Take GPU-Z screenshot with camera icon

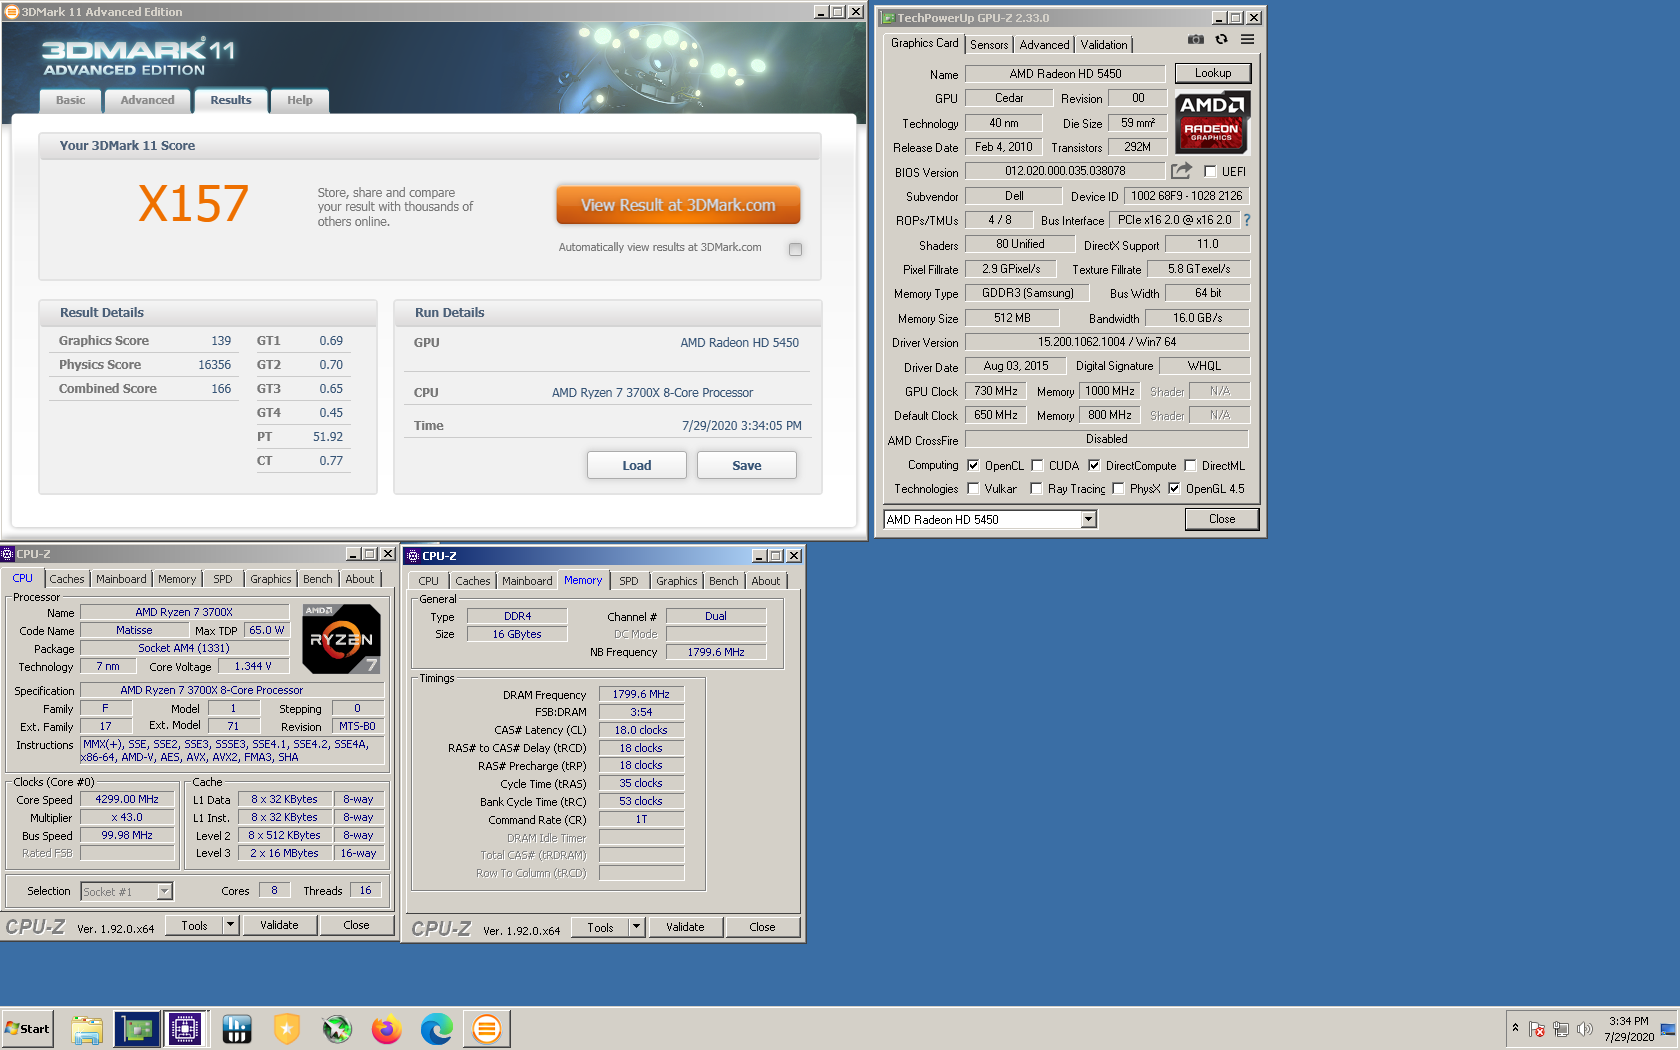(1195, 40)
